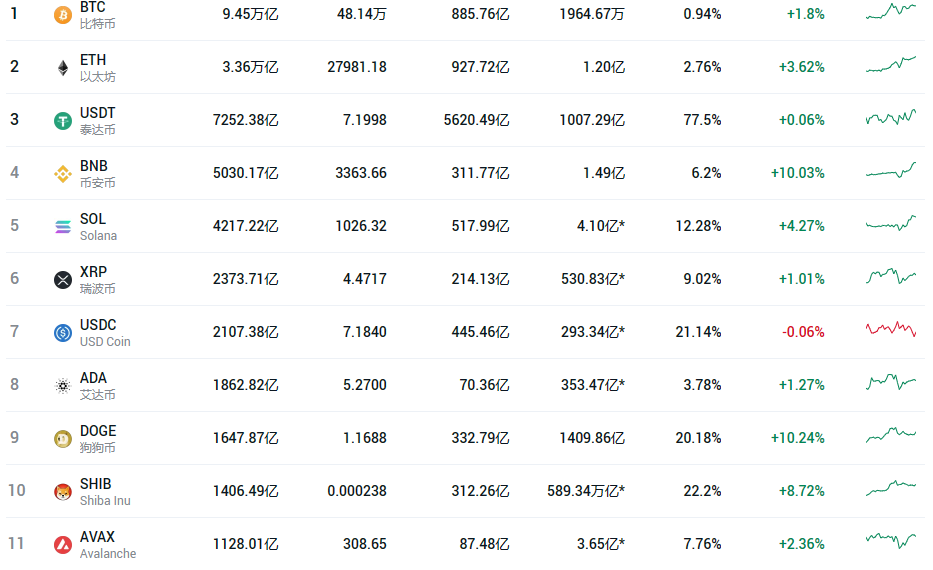933x570 pixels.
Task: View the USDC red sparkline chart
Action: [x=891, y=329]
